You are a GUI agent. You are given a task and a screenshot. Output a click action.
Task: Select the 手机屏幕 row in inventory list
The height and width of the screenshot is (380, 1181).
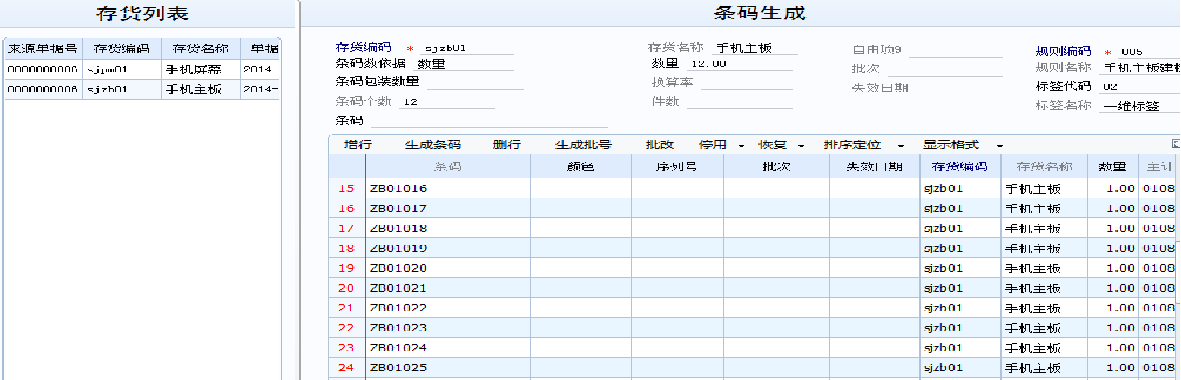tap(142, 69)
